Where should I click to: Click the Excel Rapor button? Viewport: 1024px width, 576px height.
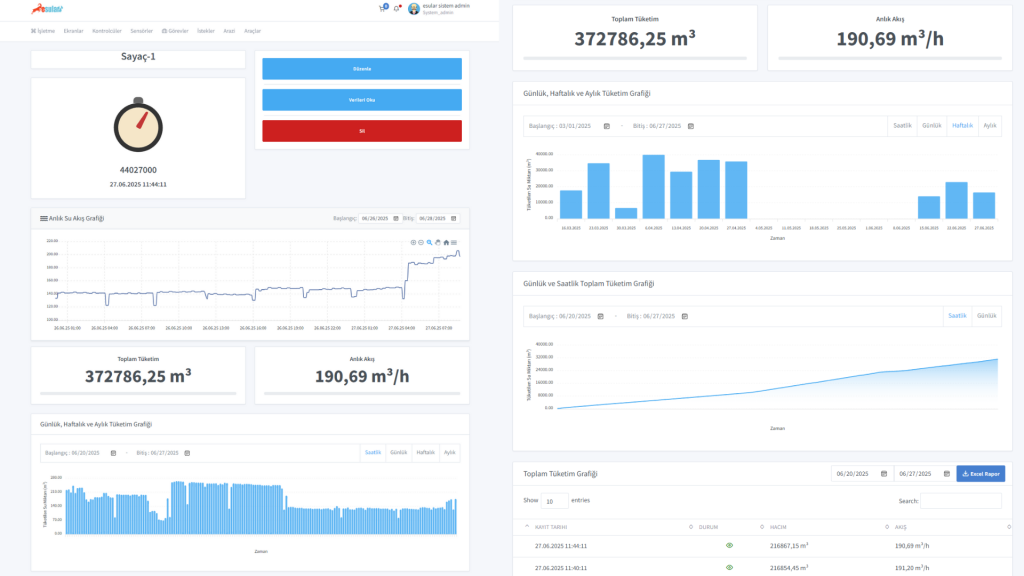point(982,473)
